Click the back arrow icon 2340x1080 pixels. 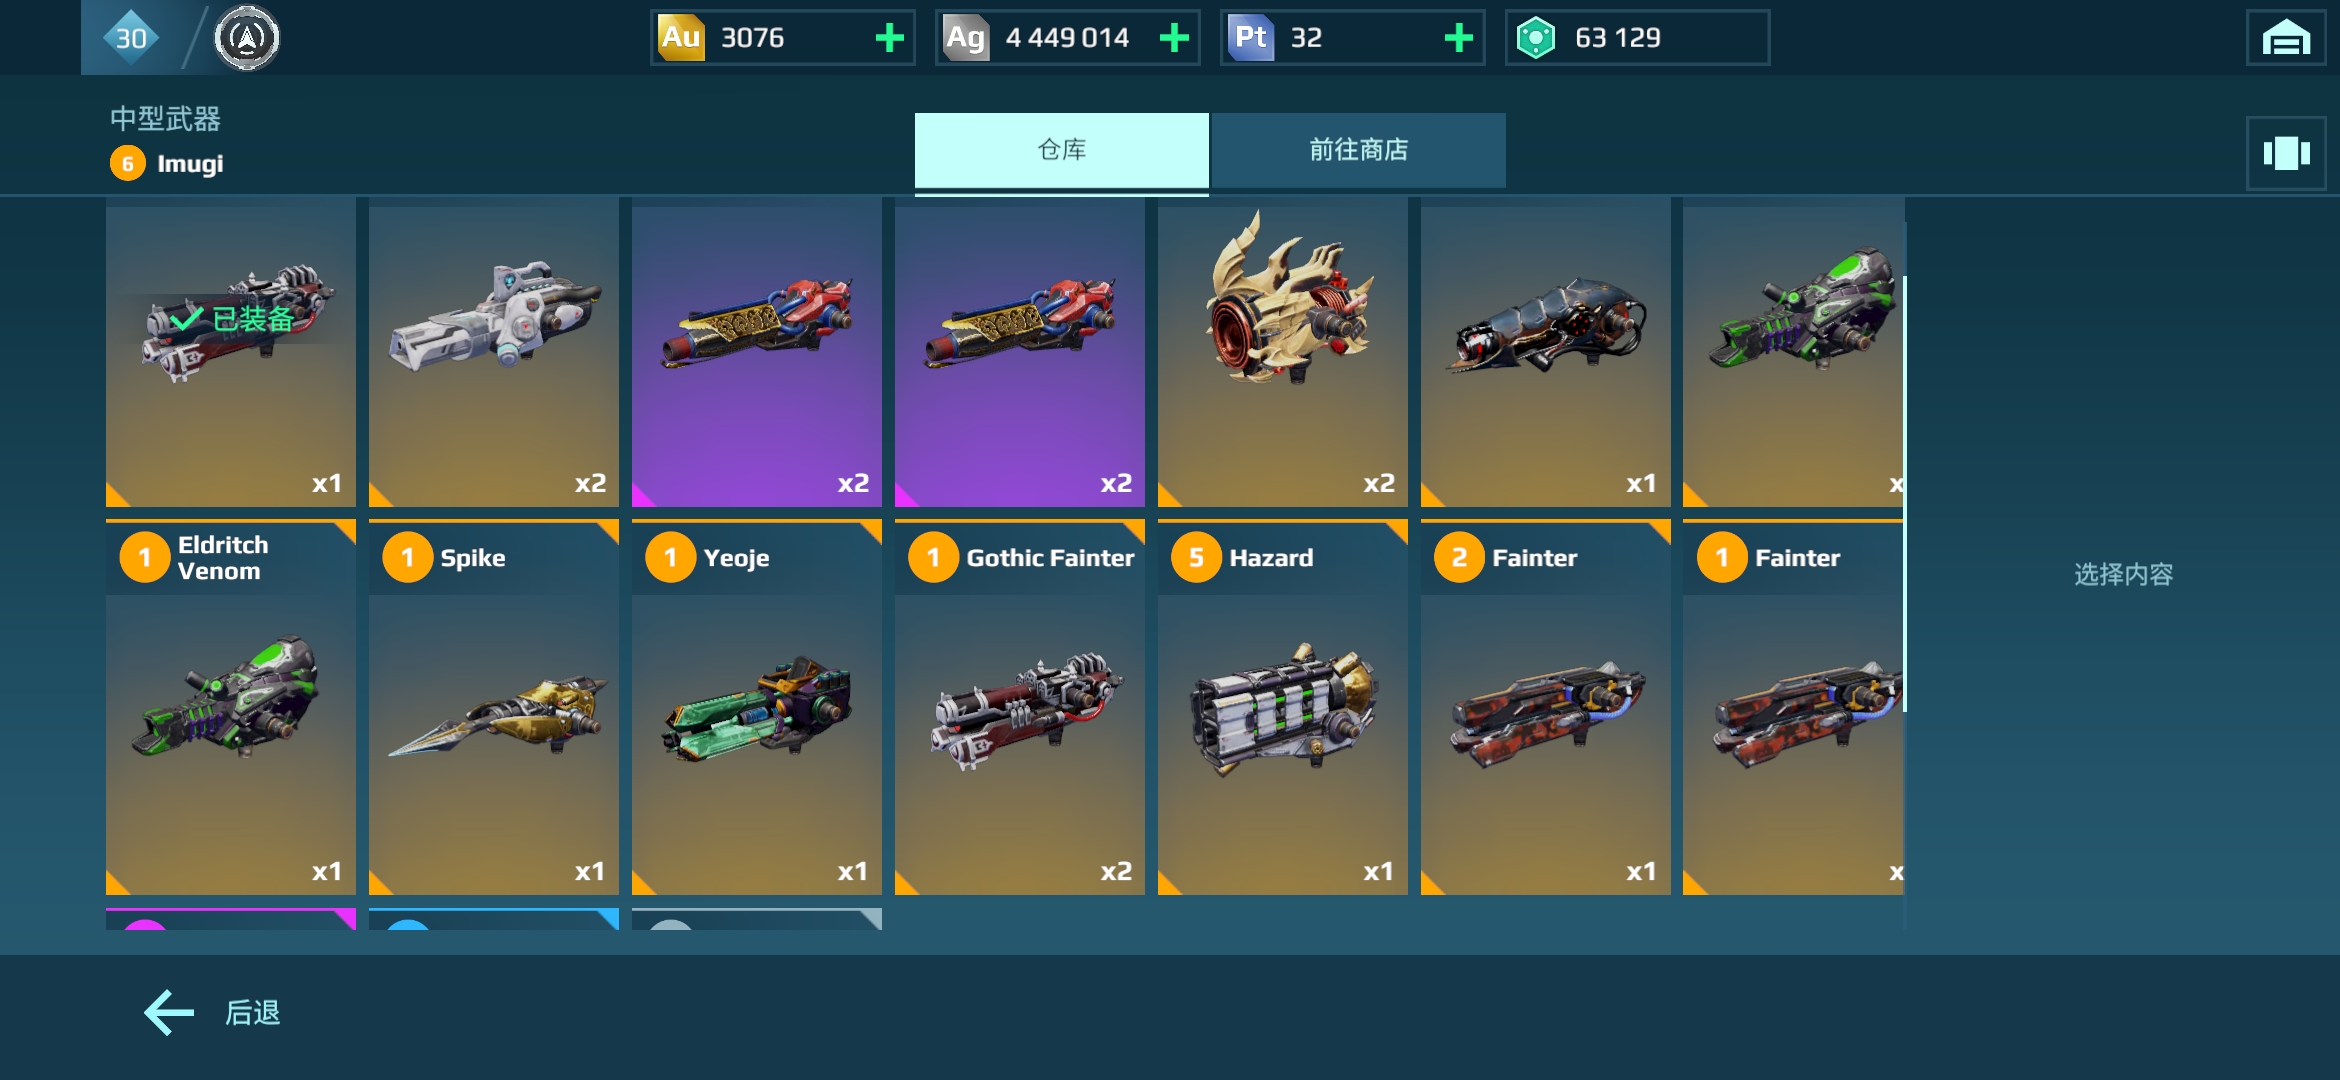point(169,1013)
